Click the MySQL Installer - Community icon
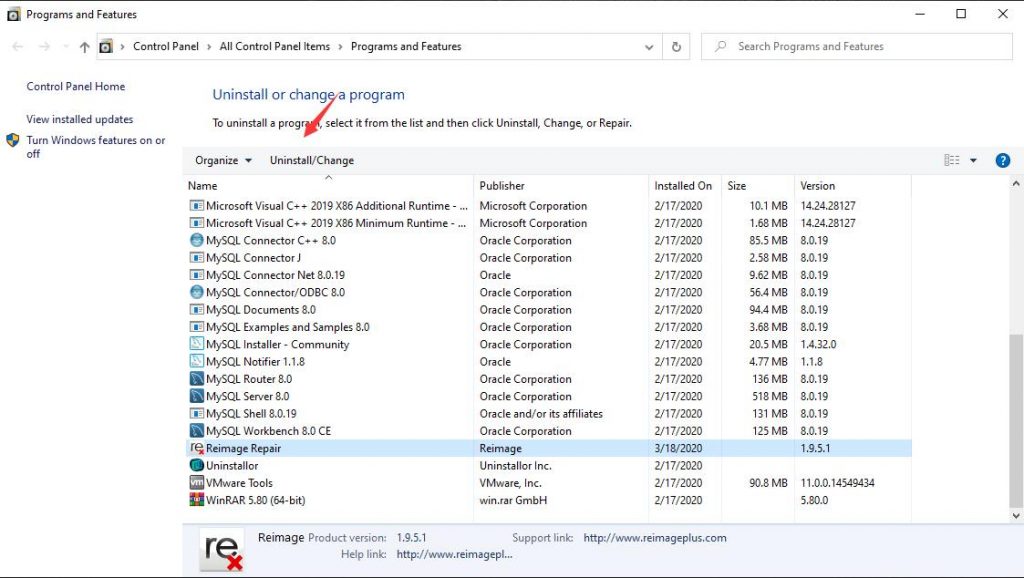Screen dimensions: 1024x578 (x=197, y=344)
